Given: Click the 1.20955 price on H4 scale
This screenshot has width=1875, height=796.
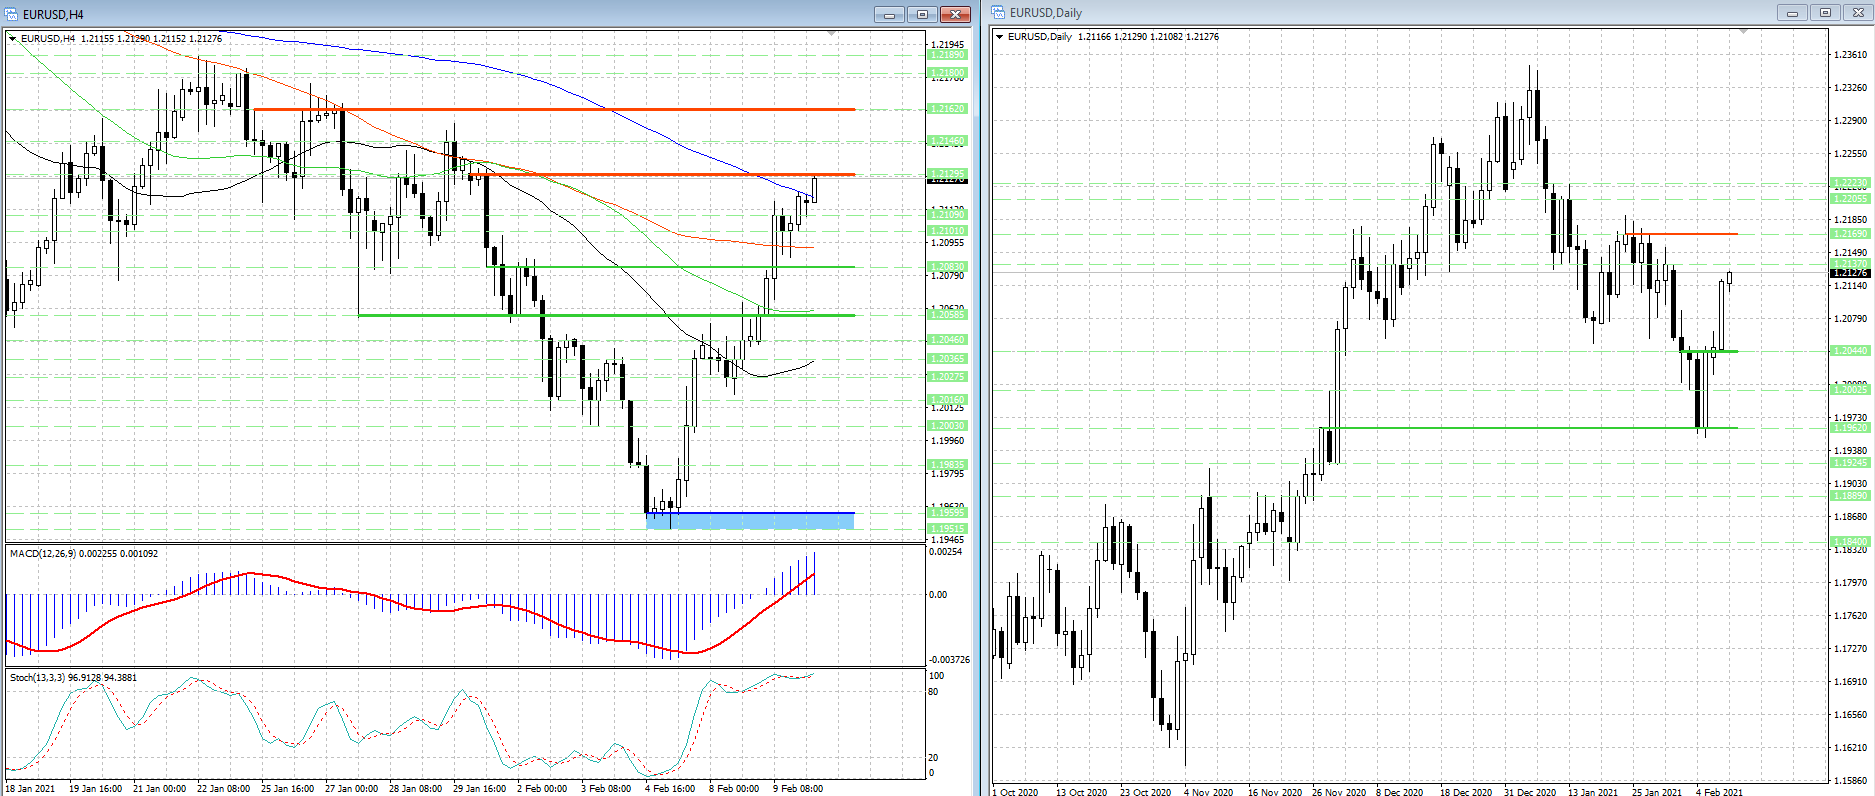Looking at the screenshot, I should [x=947, y=243].
